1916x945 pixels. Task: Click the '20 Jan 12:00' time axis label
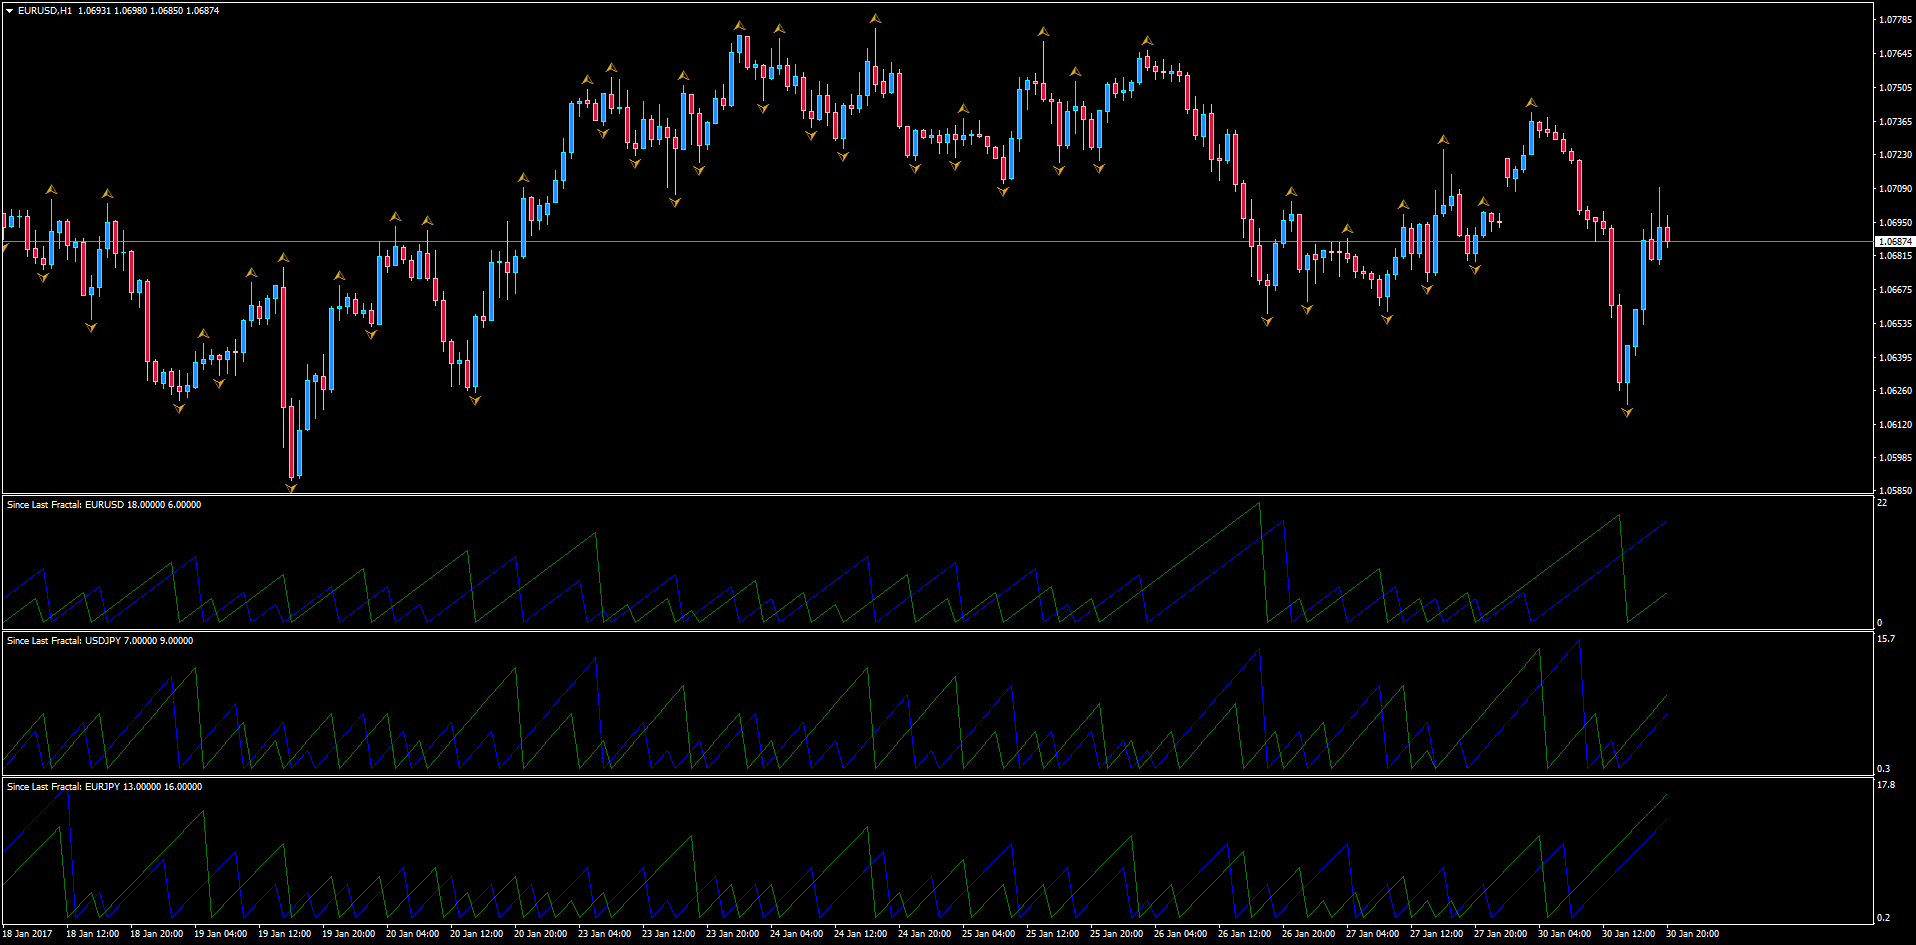(477, 934)
